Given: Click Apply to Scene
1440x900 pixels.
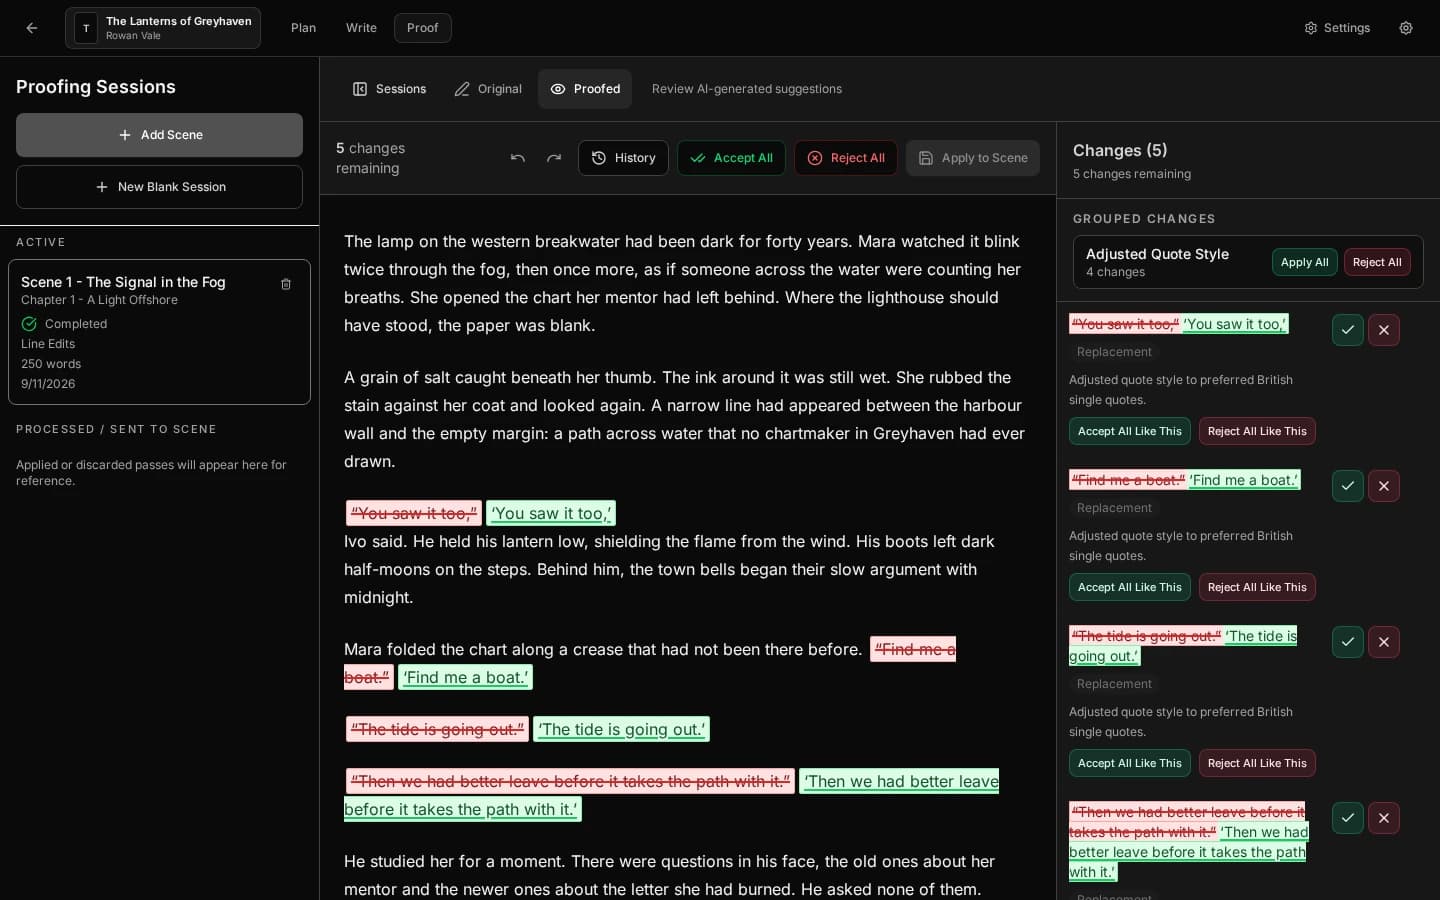Looking at the screenshot, I should click(973, 158).
